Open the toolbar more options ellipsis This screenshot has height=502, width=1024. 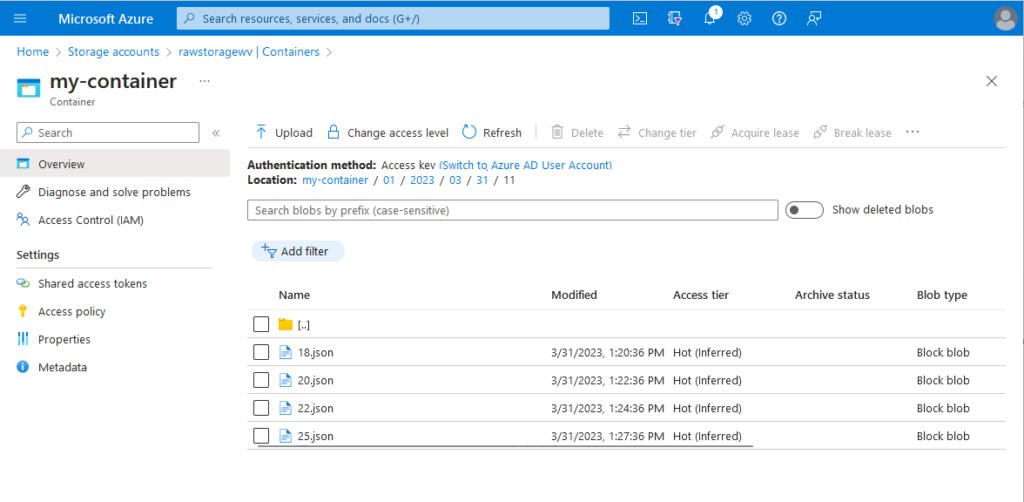coord(912,132)
